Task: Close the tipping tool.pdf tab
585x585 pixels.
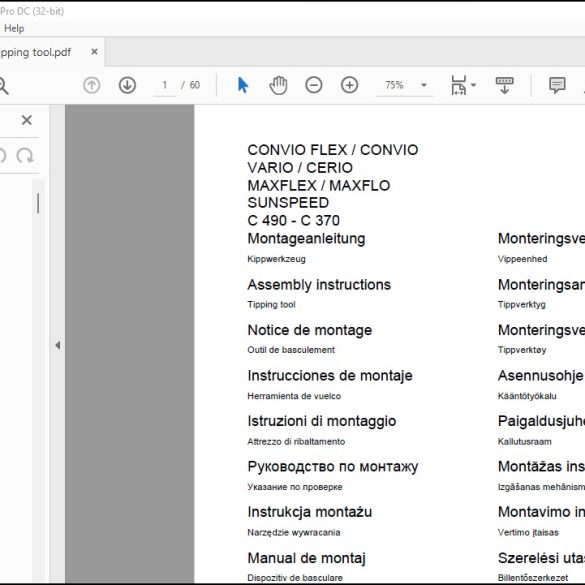Action: (95, 52)
